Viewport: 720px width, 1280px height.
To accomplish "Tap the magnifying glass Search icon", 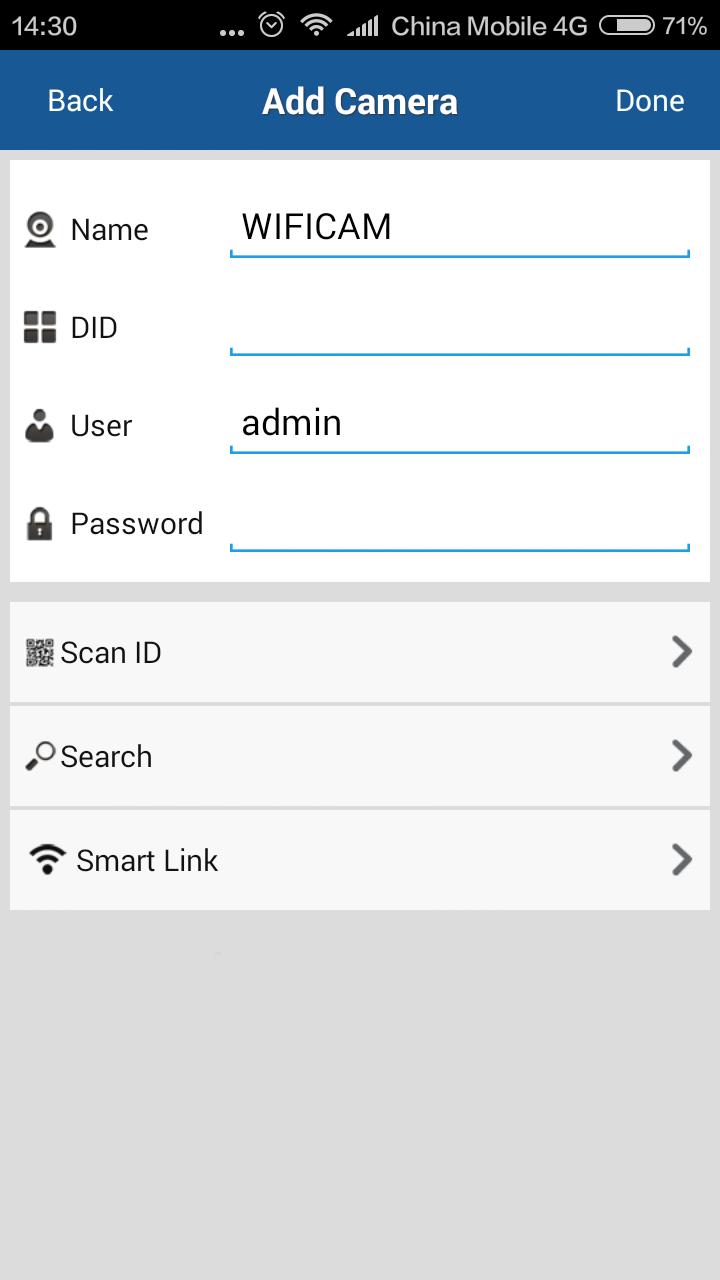I will (40, 757).
